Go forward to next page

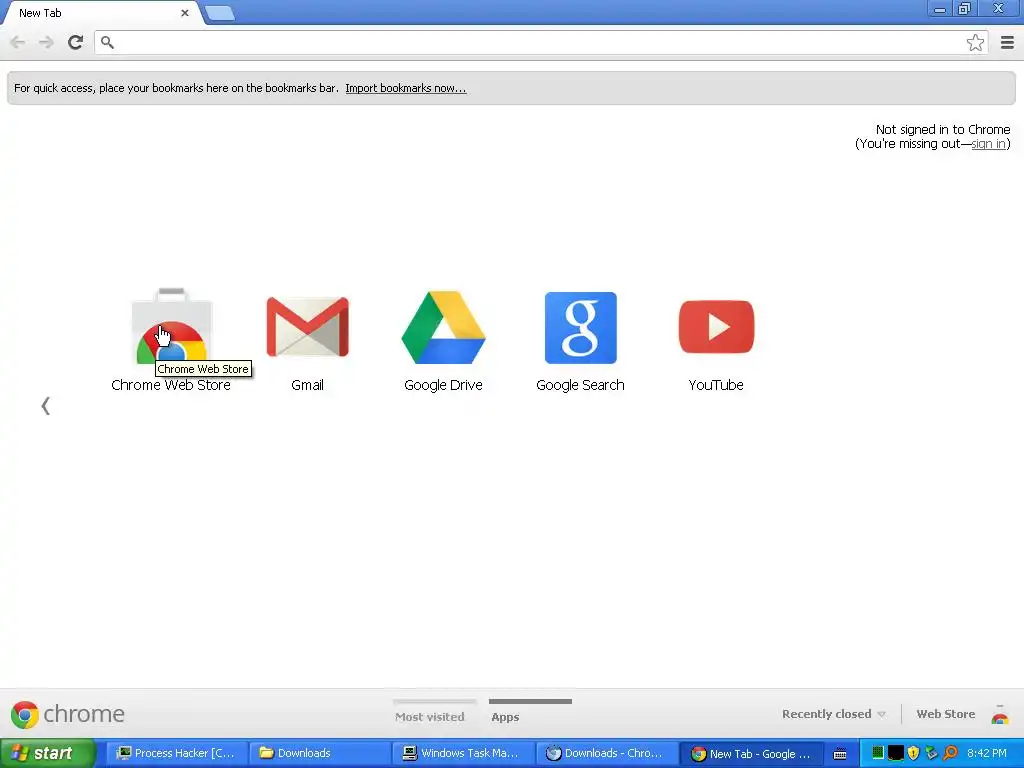tap(46, 42)
